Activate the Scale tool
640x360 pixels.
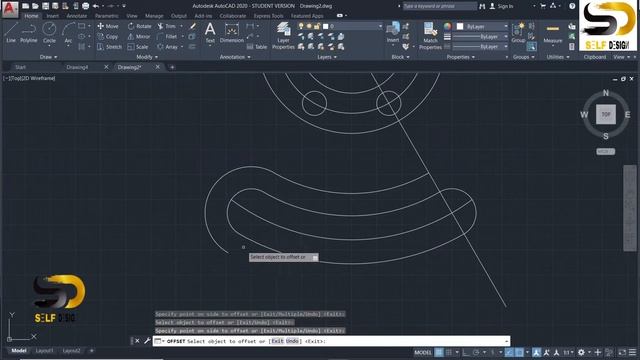pyautogui.click(x=138, y=47)
